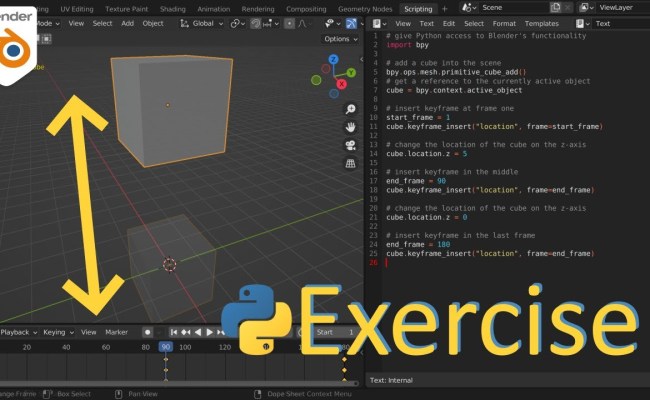
Task: Add a new workspace with plus
Action: 445,9
